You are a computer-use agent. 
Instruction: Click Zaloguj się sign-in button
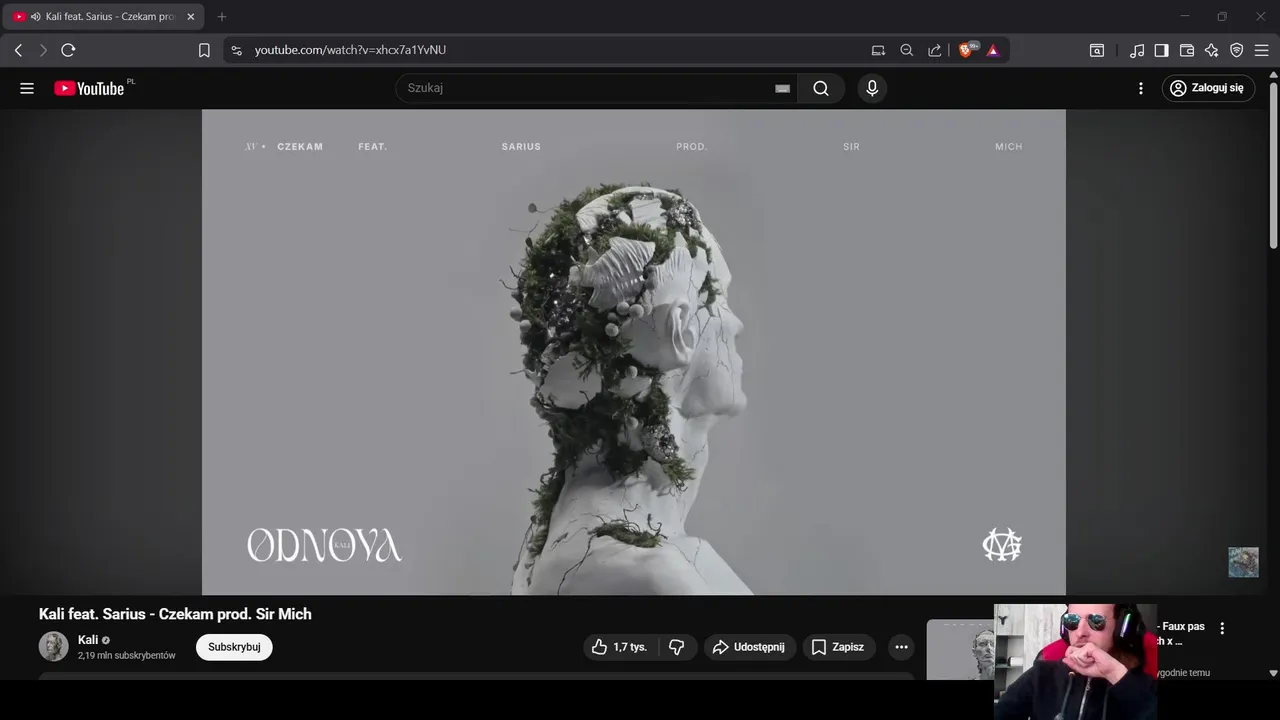[x=1208, y=88]
